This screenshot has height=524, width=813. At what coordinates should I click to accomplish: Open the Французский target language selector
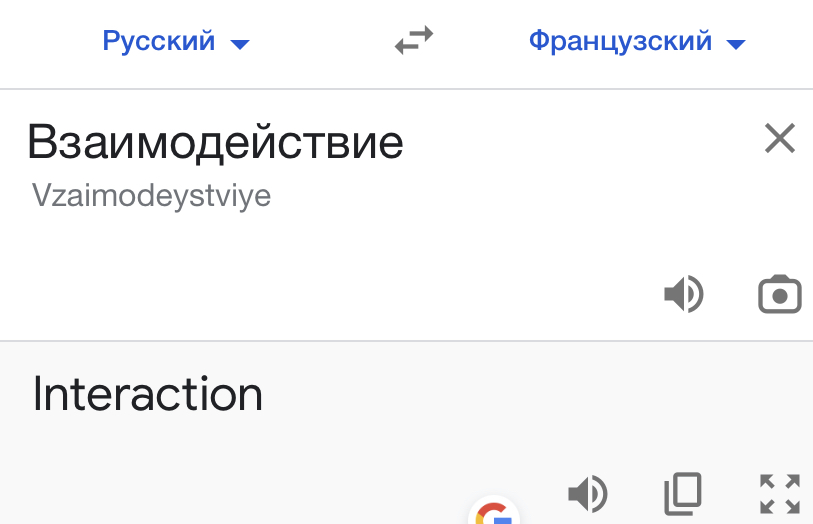click(620, 42)
